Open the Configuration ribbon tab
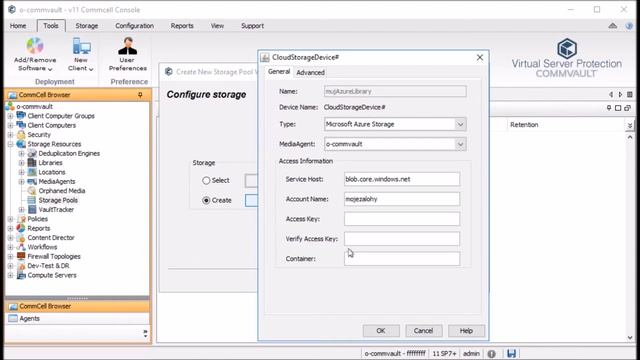The height and width of the screenshot is (360, 640). click(134, 26)
